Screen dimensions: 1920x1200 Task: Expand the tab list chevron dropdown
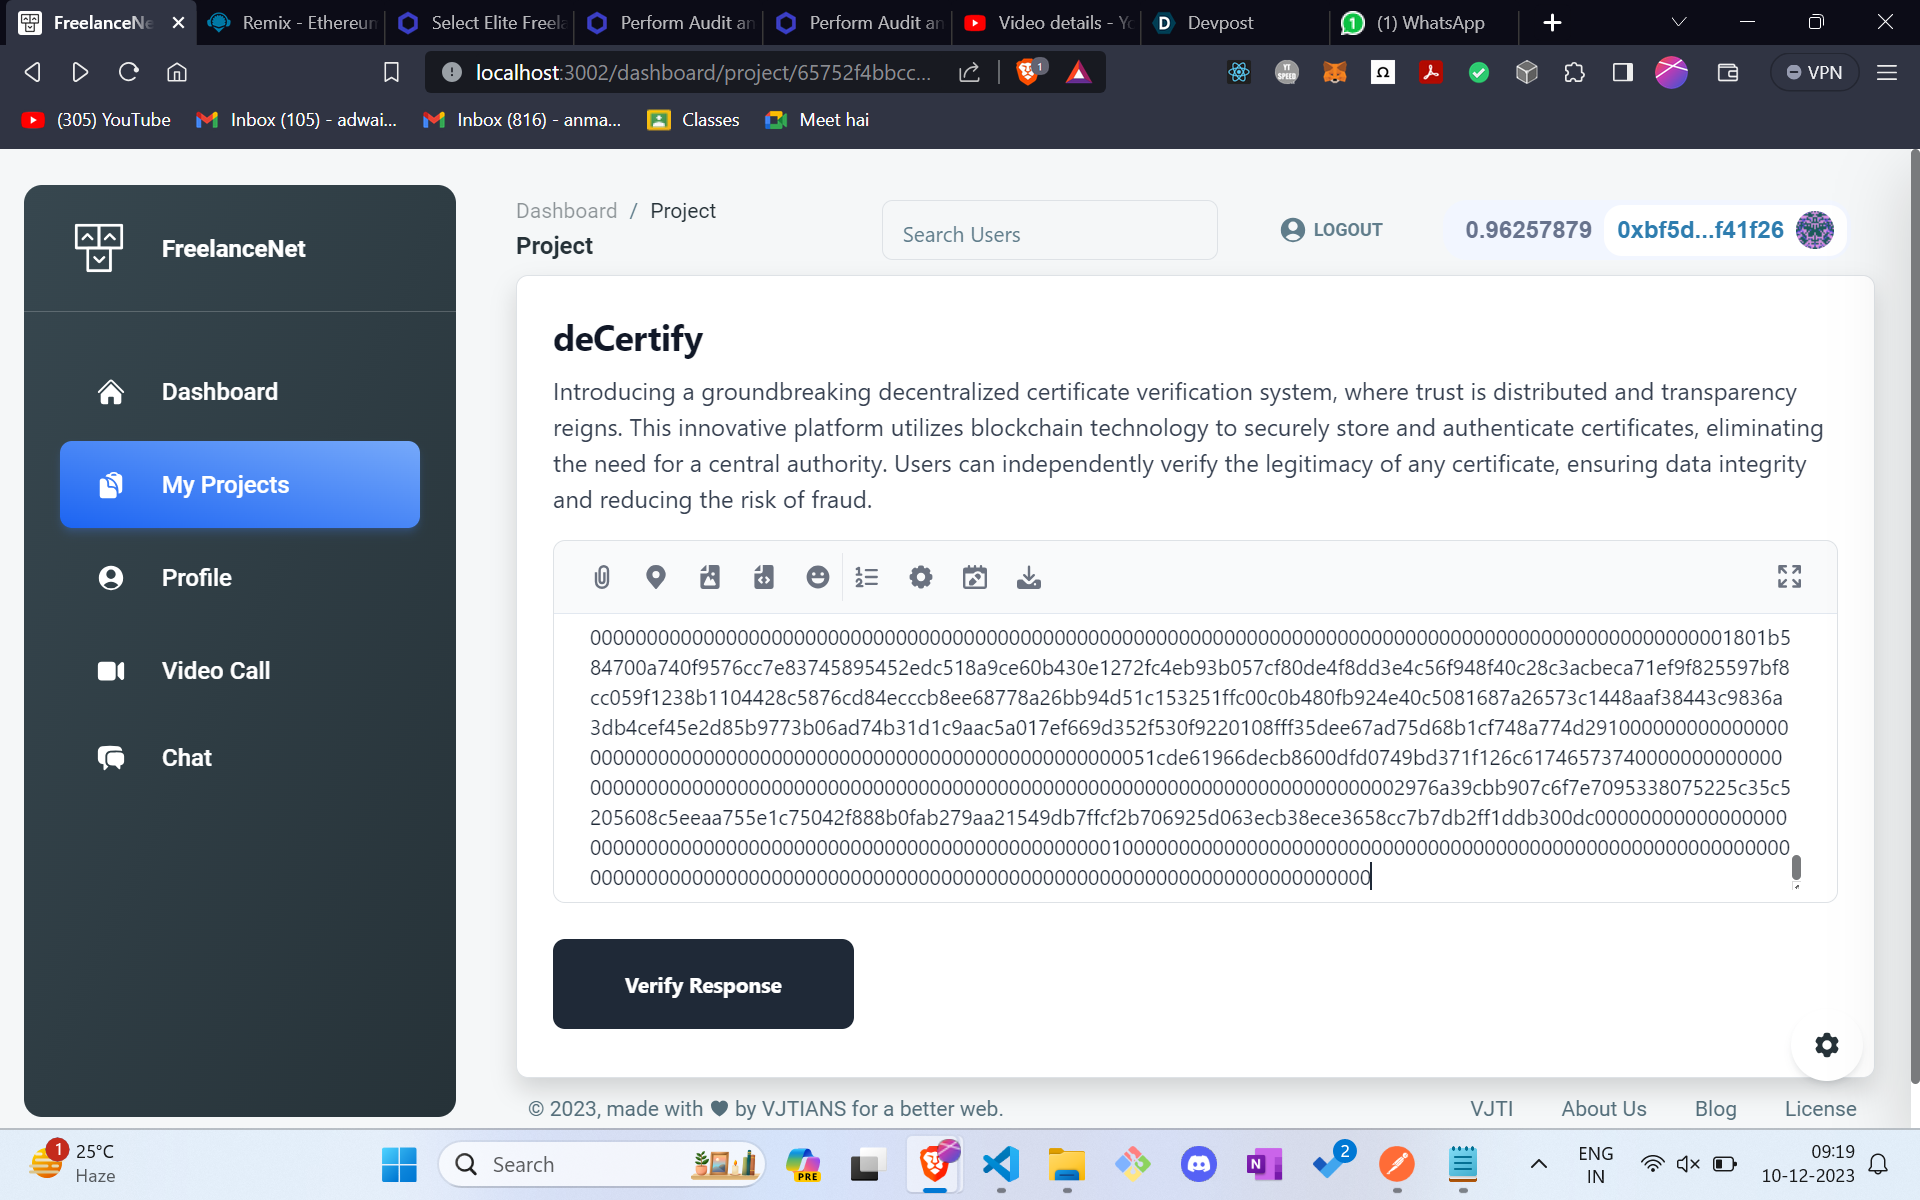tap(1679, 22)
